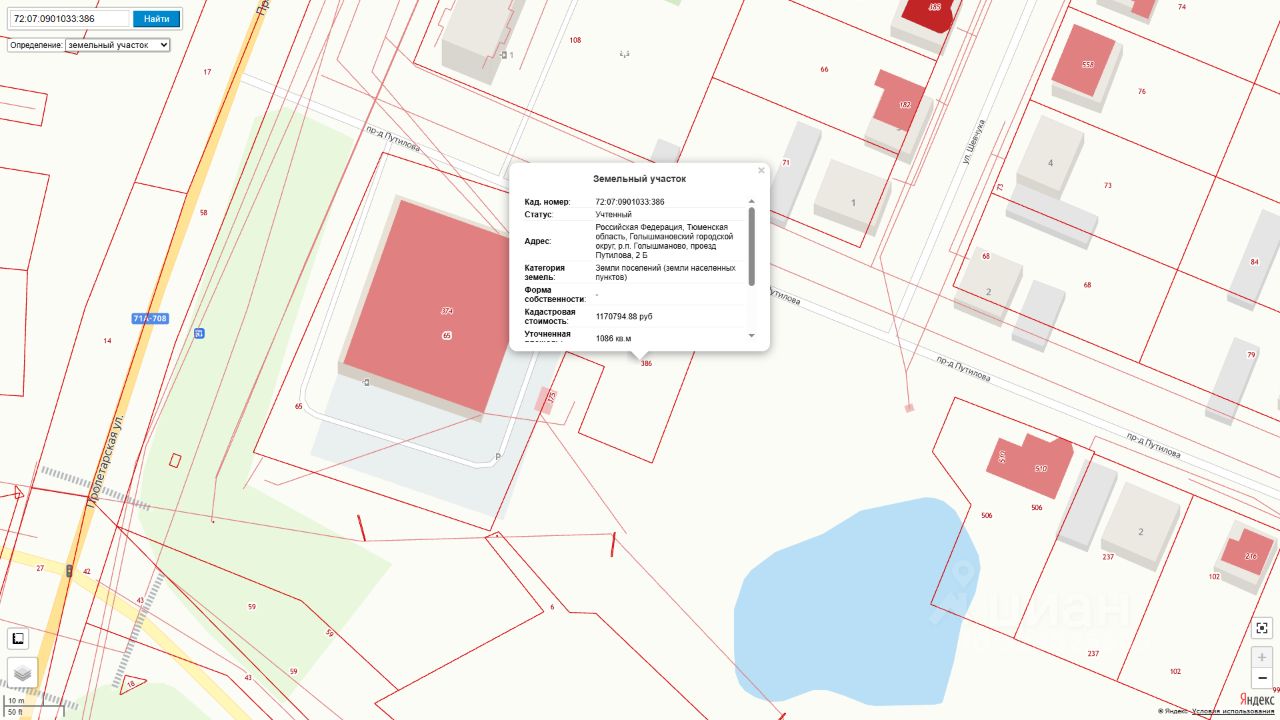Image resolution: width=1280 pixels, height=720 pixels.
Task: Click the cadastral cost 1170794.88 руб
Action: [624, 316]
